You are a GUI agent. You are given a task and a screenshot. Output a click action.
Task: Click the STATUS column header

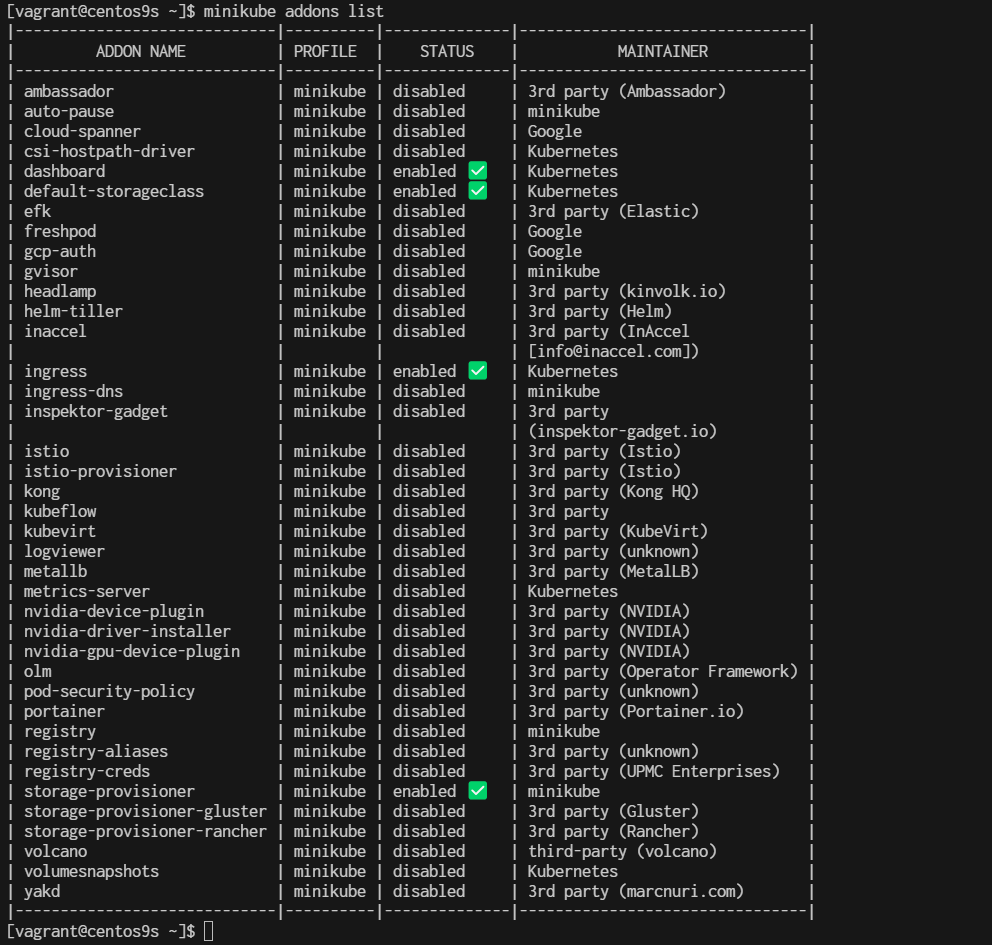point(446,51)
